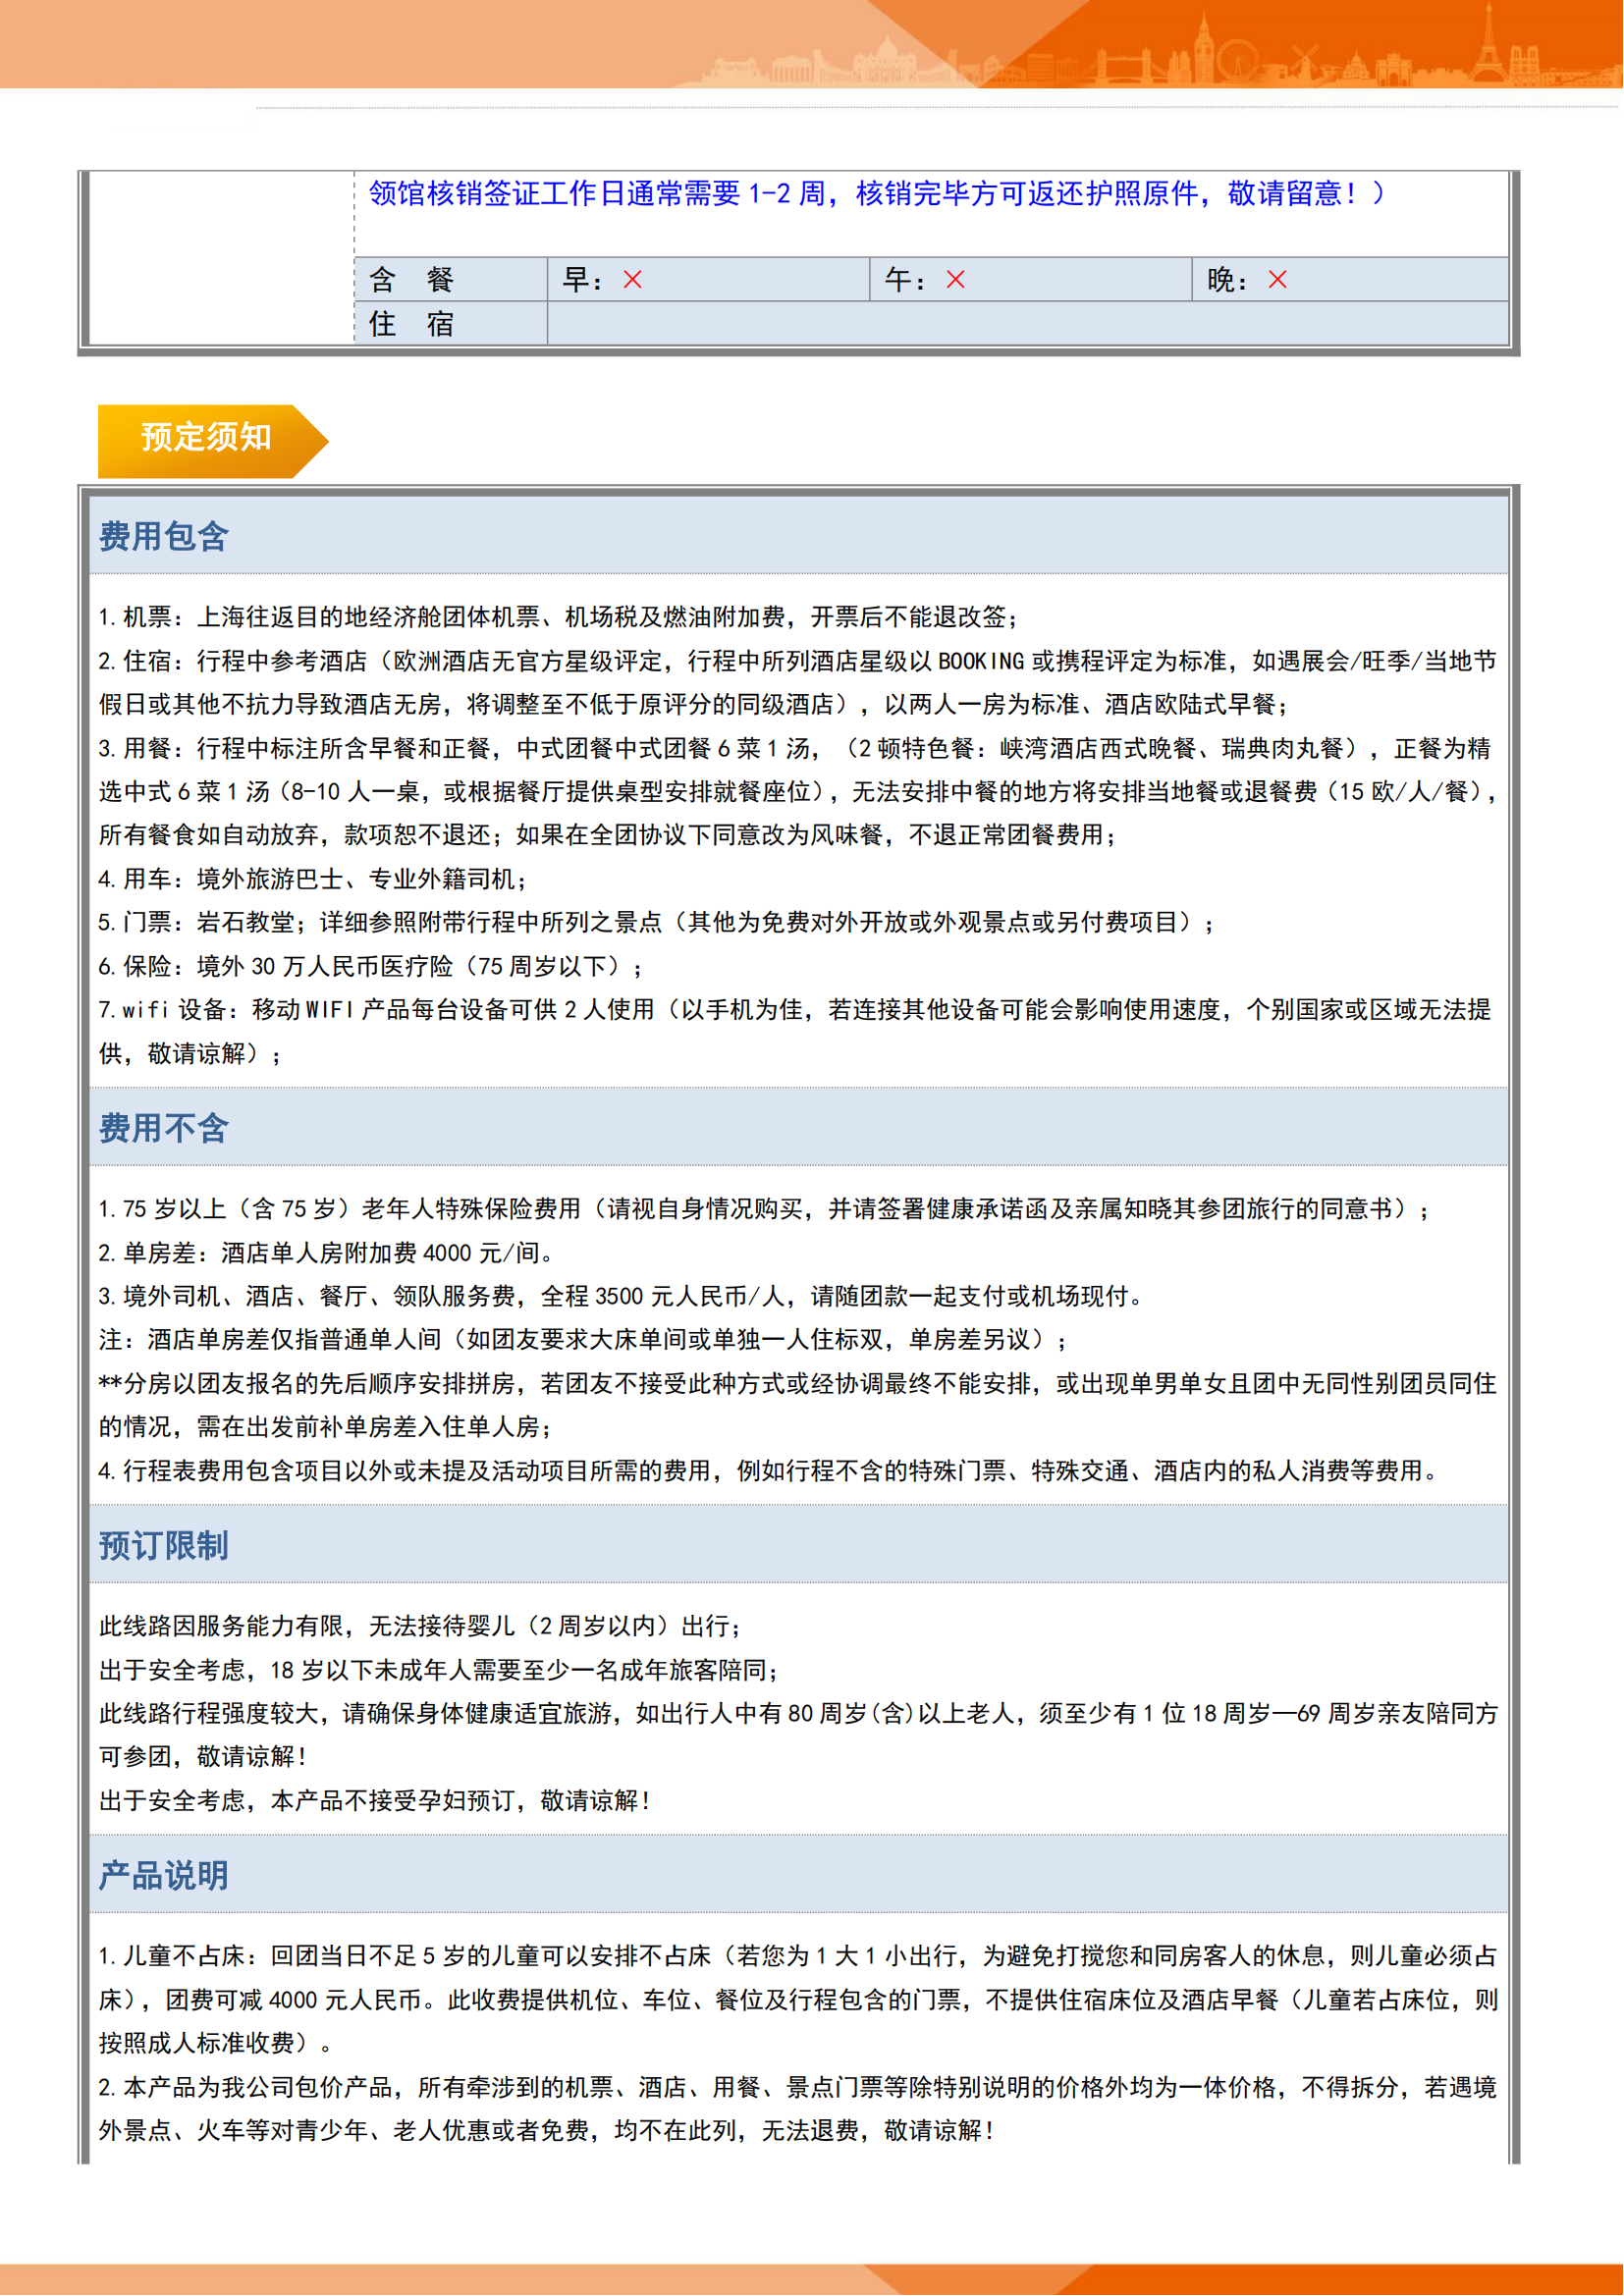Click the 产品说明 section heading
The height and width of the screenshot is (2296, 1624).
[x=164, y=1875]
